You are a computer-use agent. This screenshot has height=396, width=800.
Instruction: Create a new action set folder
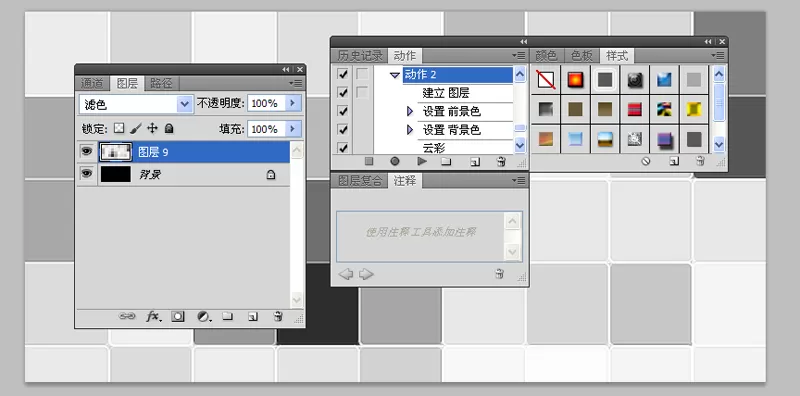tap(446, 162)
